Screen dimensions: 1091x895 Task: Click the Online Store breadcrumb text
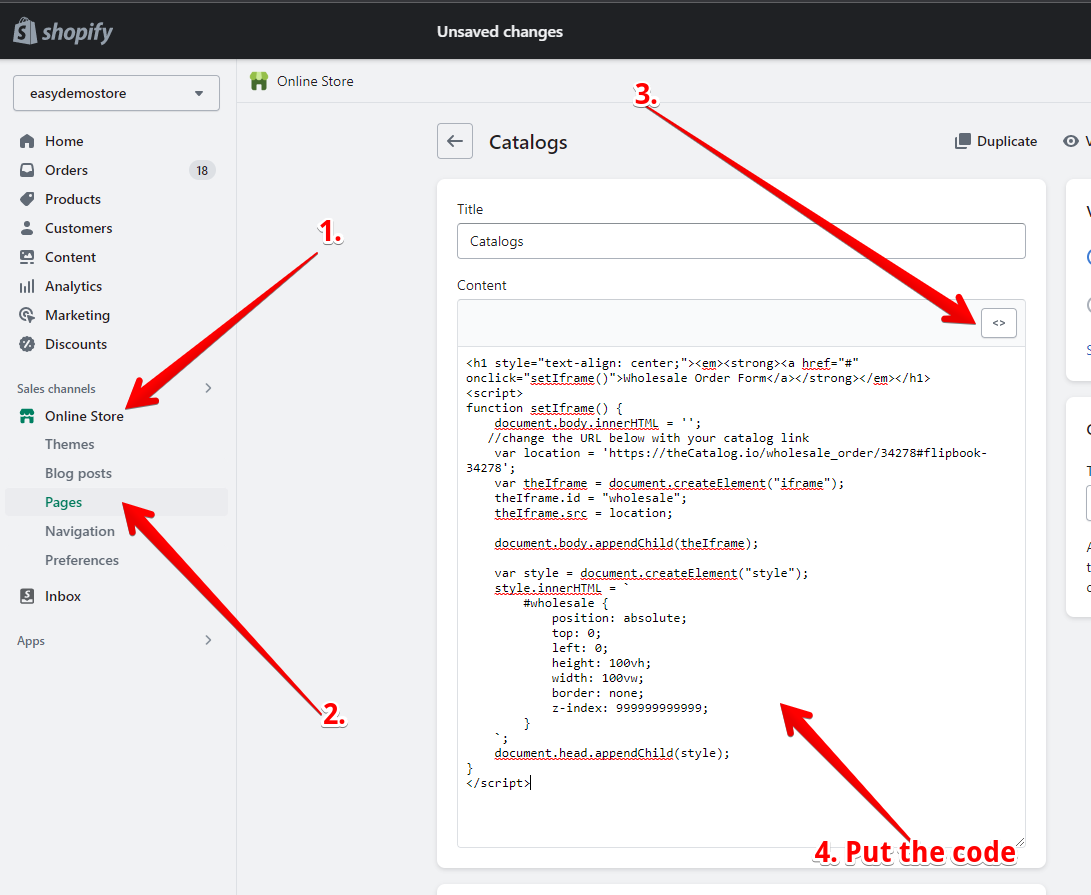(315, 81)
